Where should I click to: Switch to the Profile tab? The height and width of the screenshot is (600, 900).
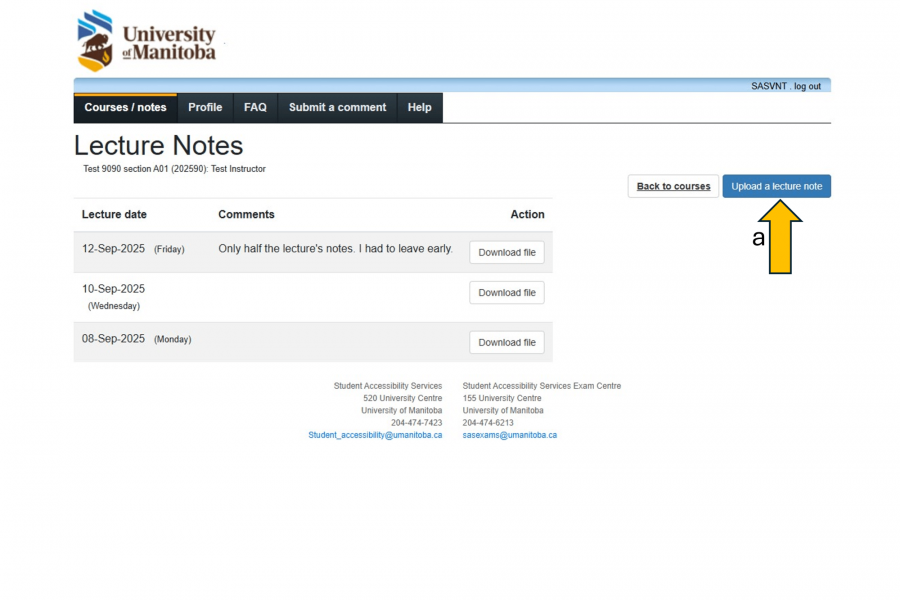(205, 107)
